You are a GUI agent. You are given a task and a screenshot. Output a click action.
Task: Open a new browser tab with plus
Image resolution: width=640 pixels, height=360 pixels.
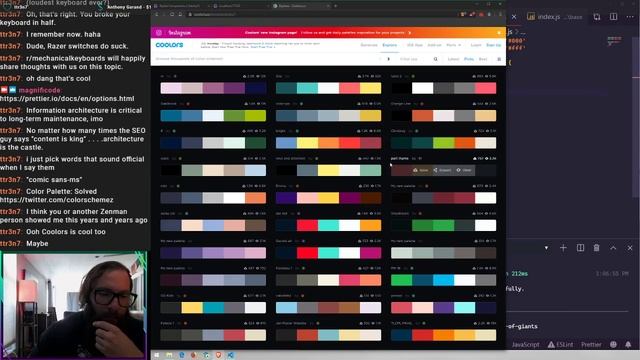[336, 6]
